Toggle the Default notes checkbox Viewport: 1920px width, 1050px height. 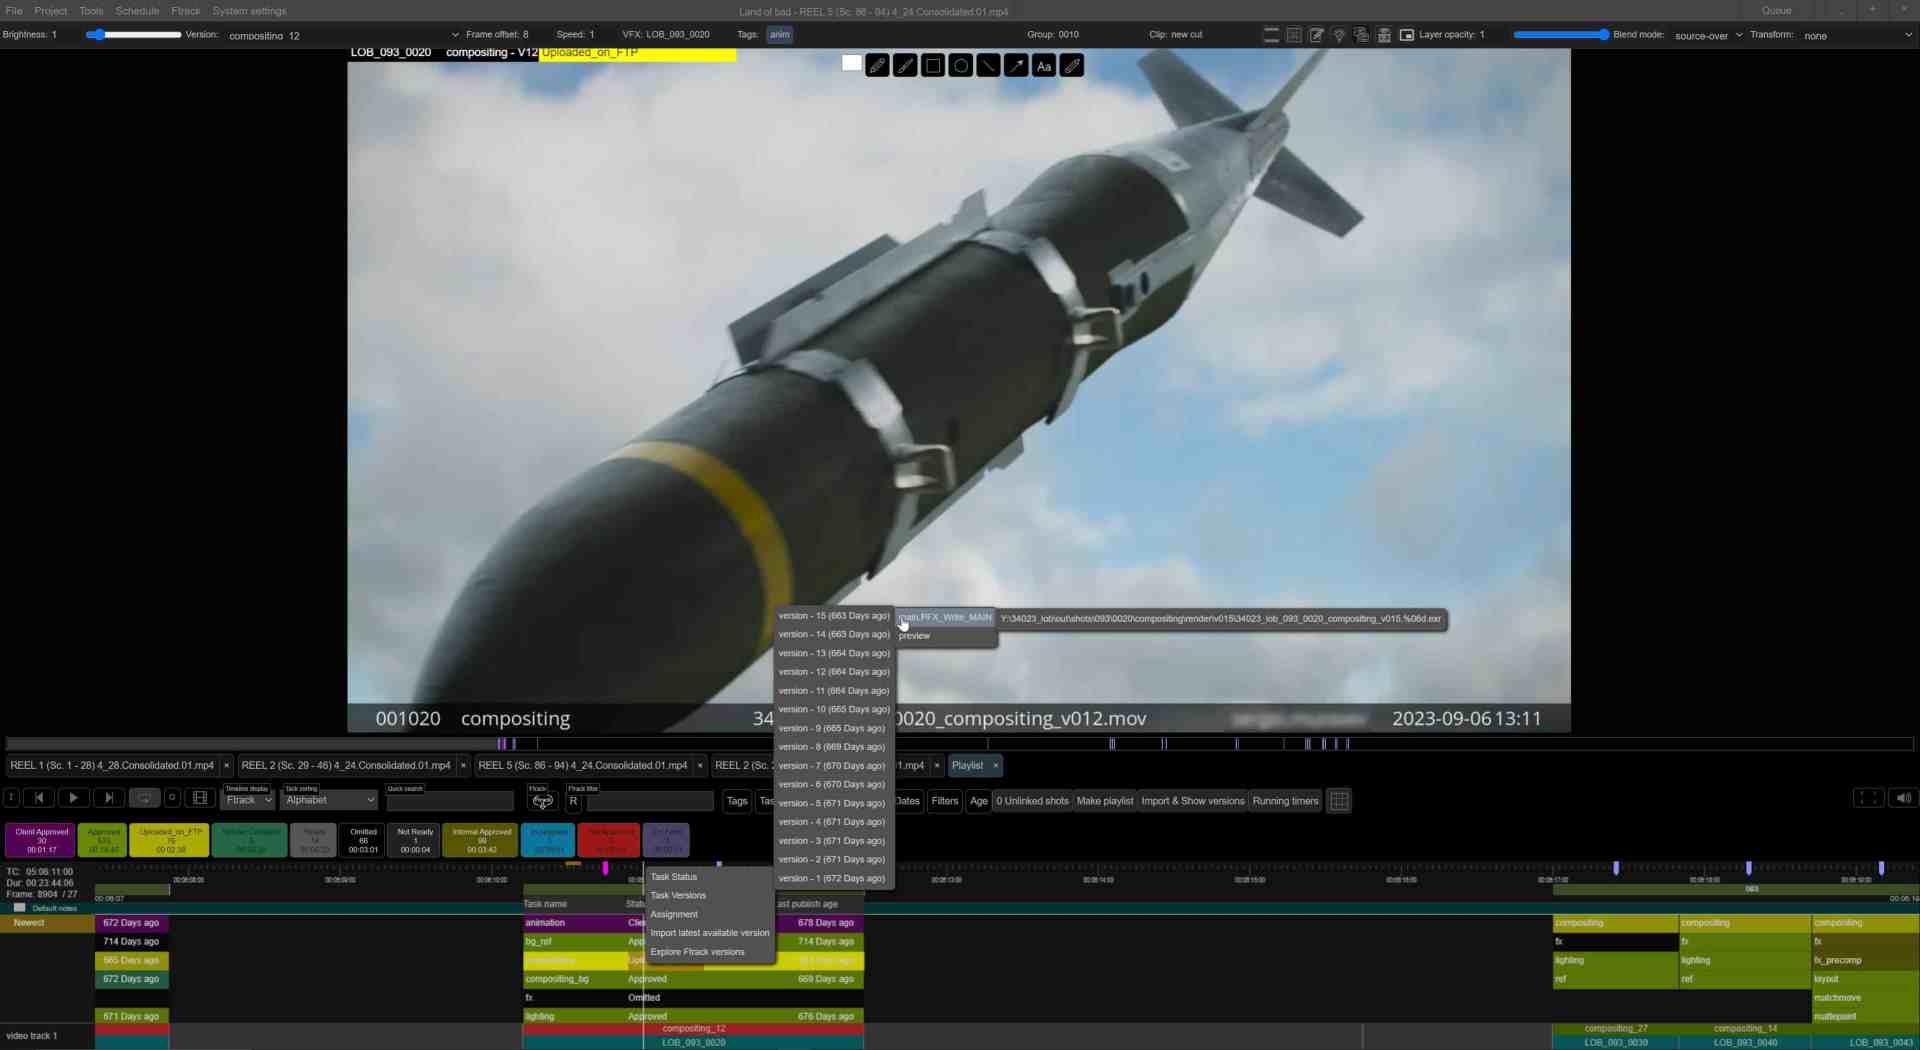point(19,908)
